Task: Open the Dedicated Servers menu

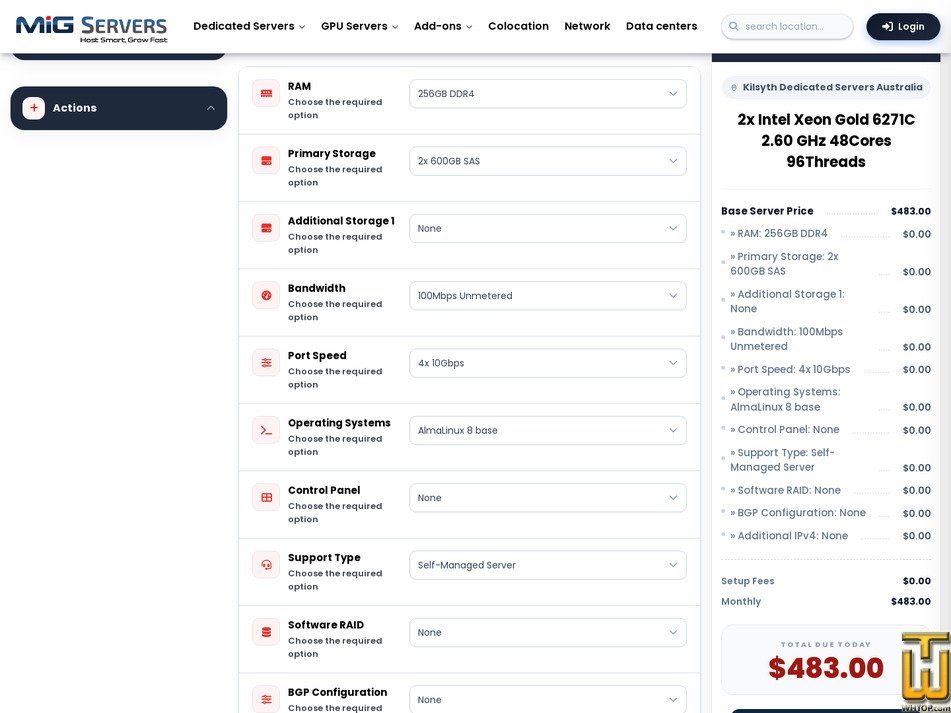Action: coord(249,26)
